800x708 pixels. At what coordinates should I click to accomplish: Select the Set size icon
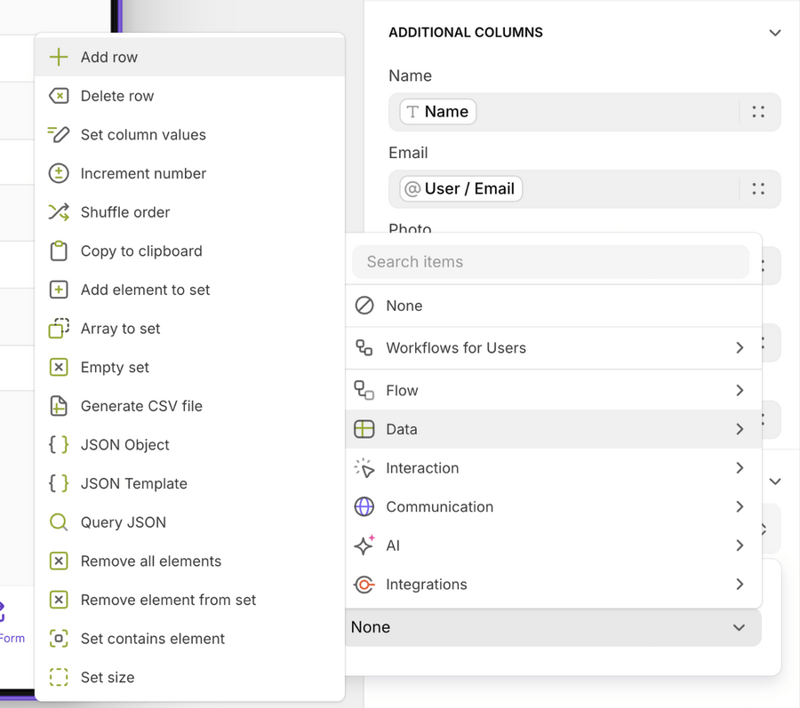click(x=61, y=677)
